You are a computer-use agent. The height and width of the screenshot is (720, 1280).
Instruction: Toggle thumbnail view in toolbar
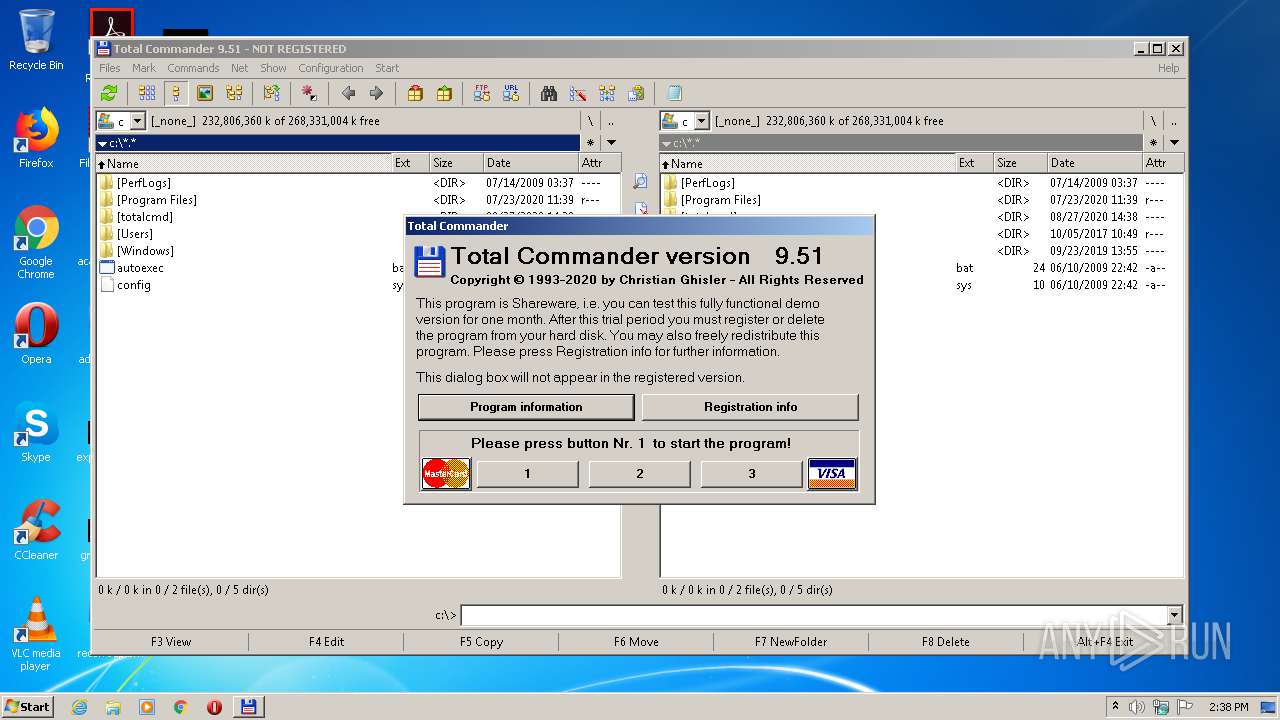pyautogui.click(x=205, y=93)
